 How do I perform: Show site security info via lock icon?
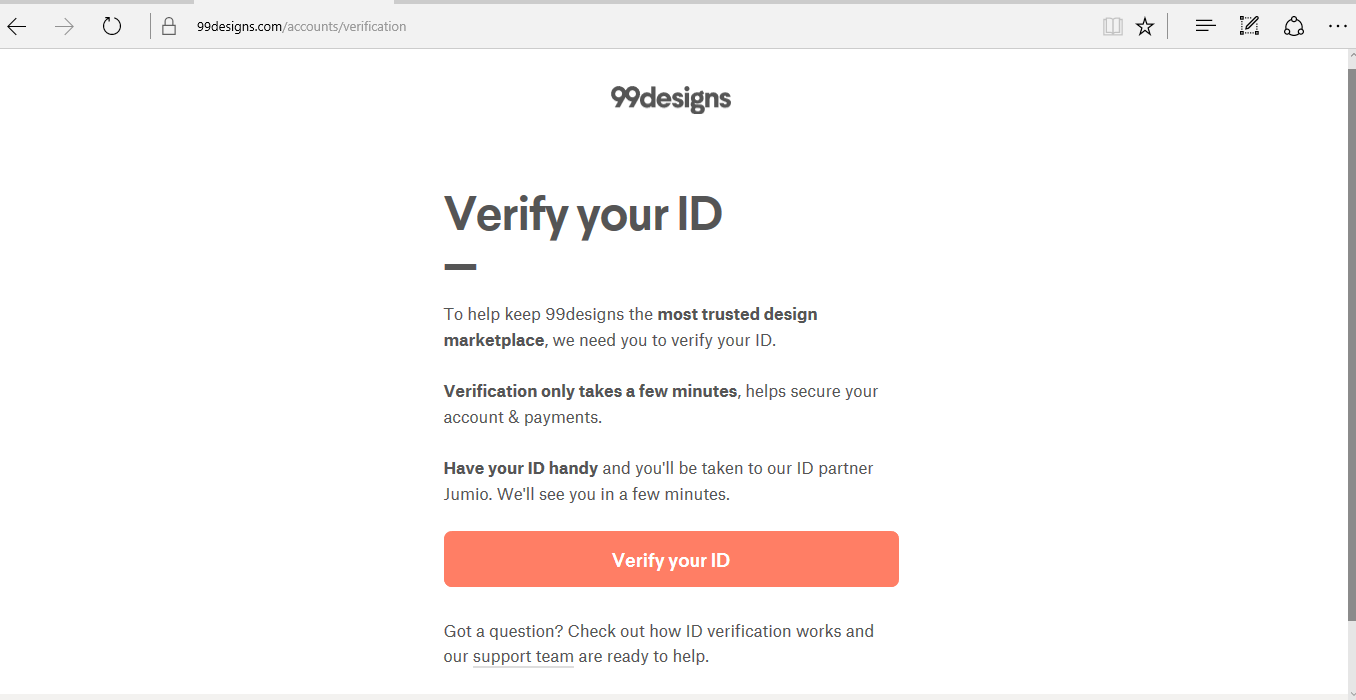[x=169, y=27]
